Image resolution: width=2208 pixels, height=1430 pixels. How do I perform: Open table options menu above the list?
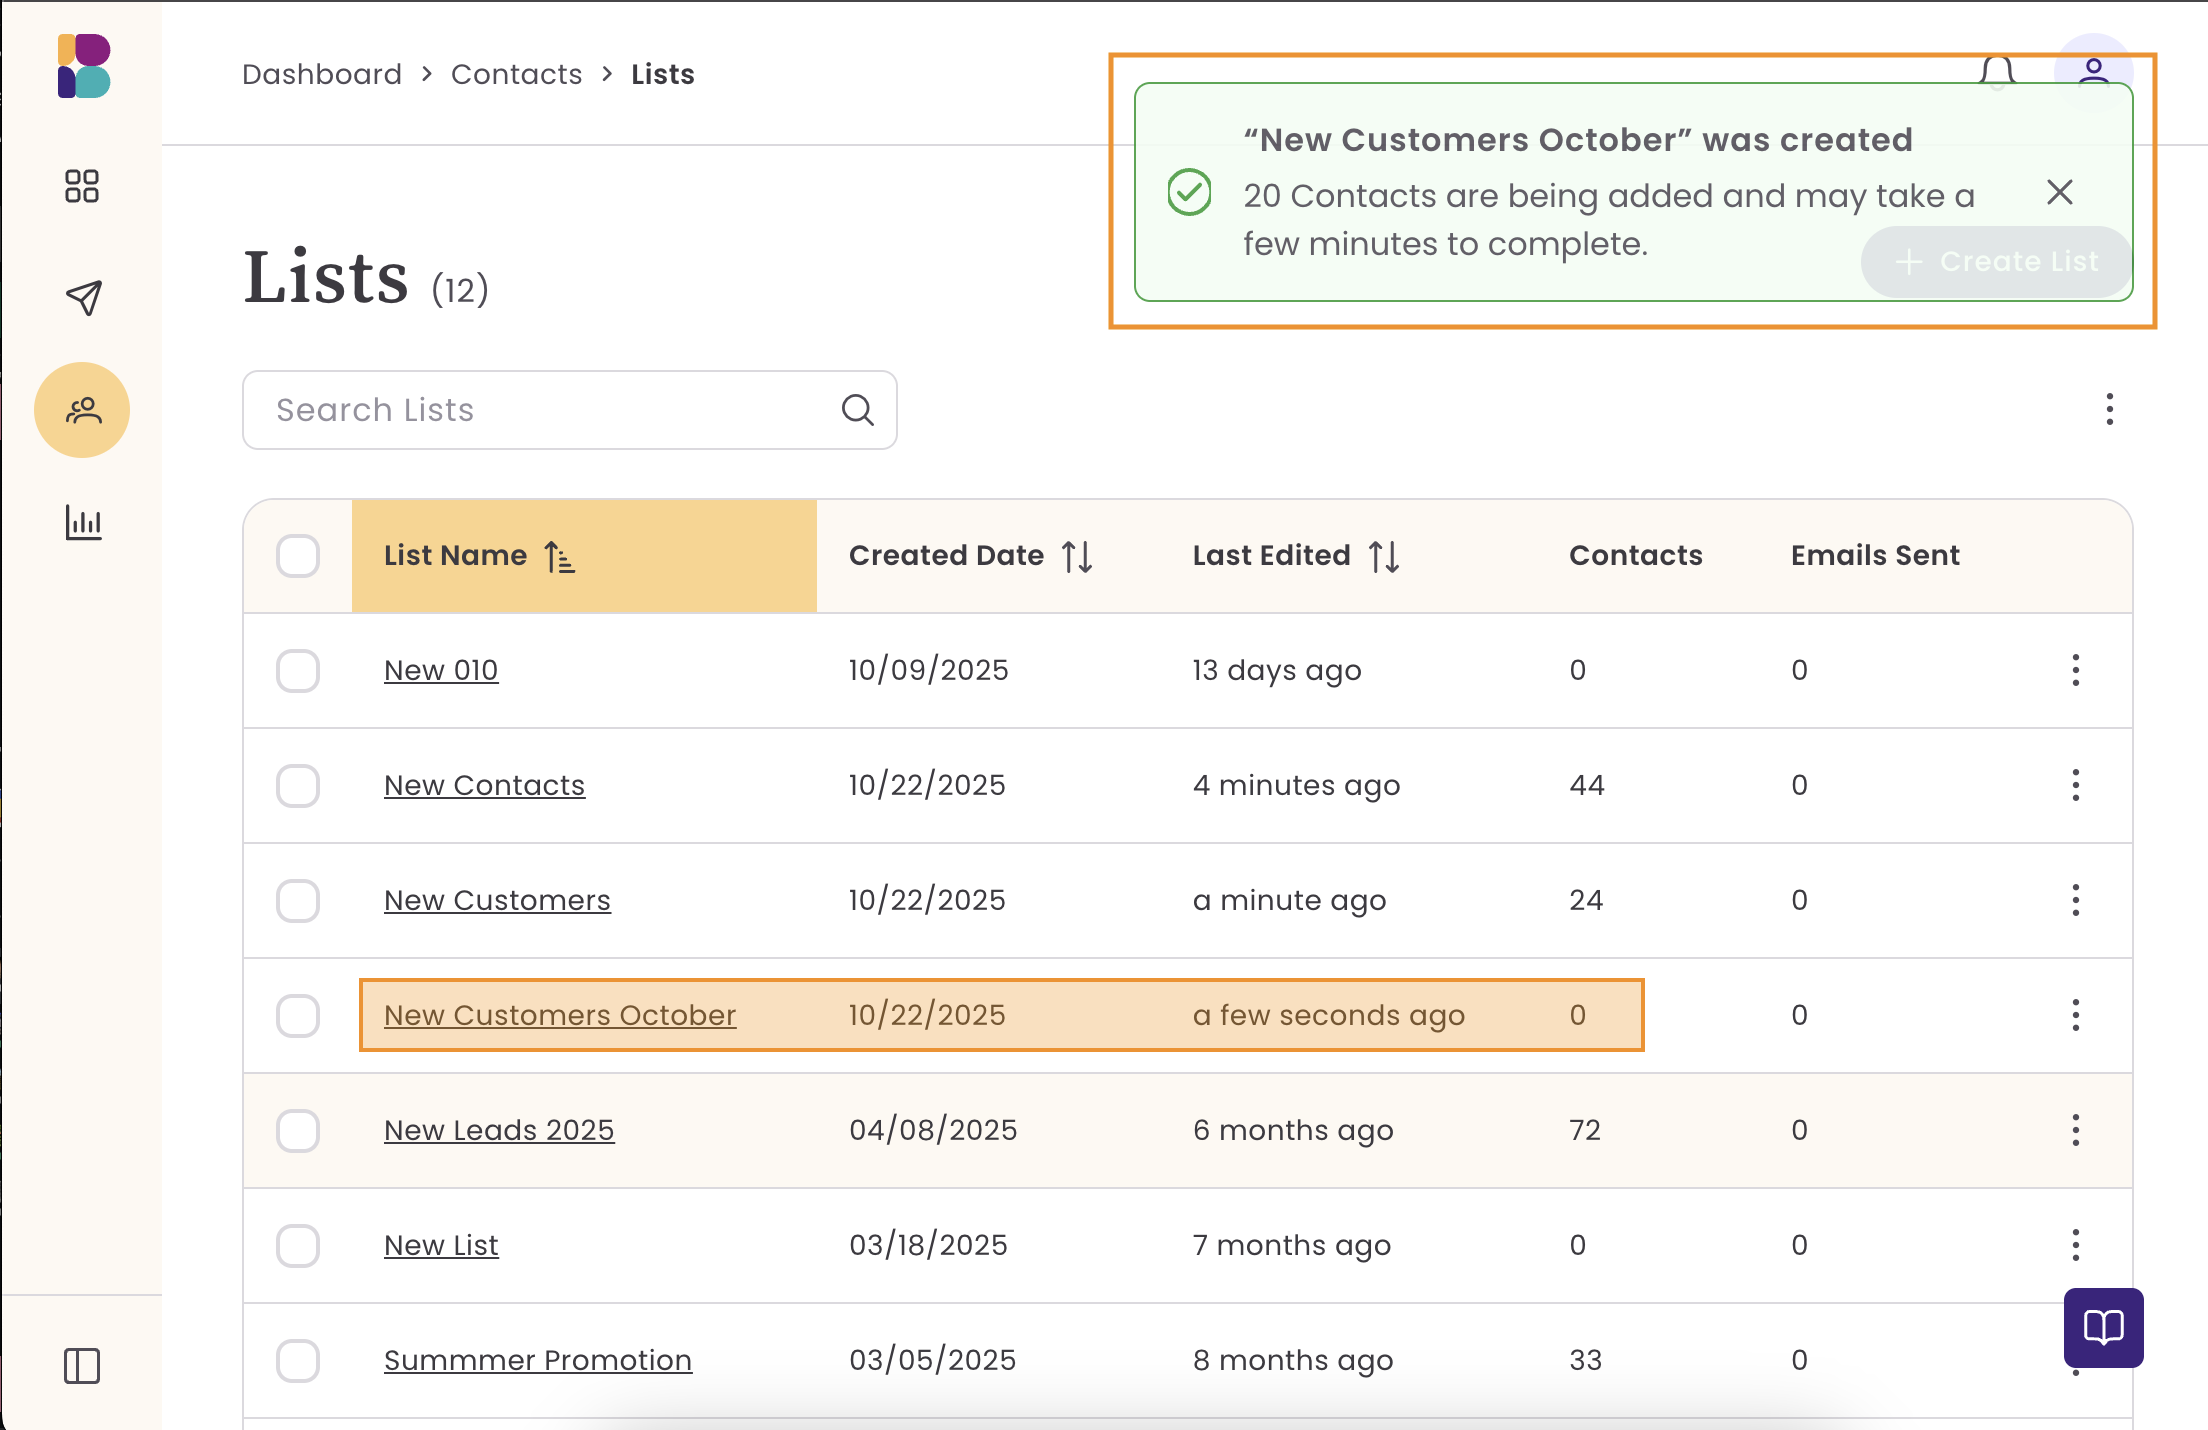pos(2109,409)
